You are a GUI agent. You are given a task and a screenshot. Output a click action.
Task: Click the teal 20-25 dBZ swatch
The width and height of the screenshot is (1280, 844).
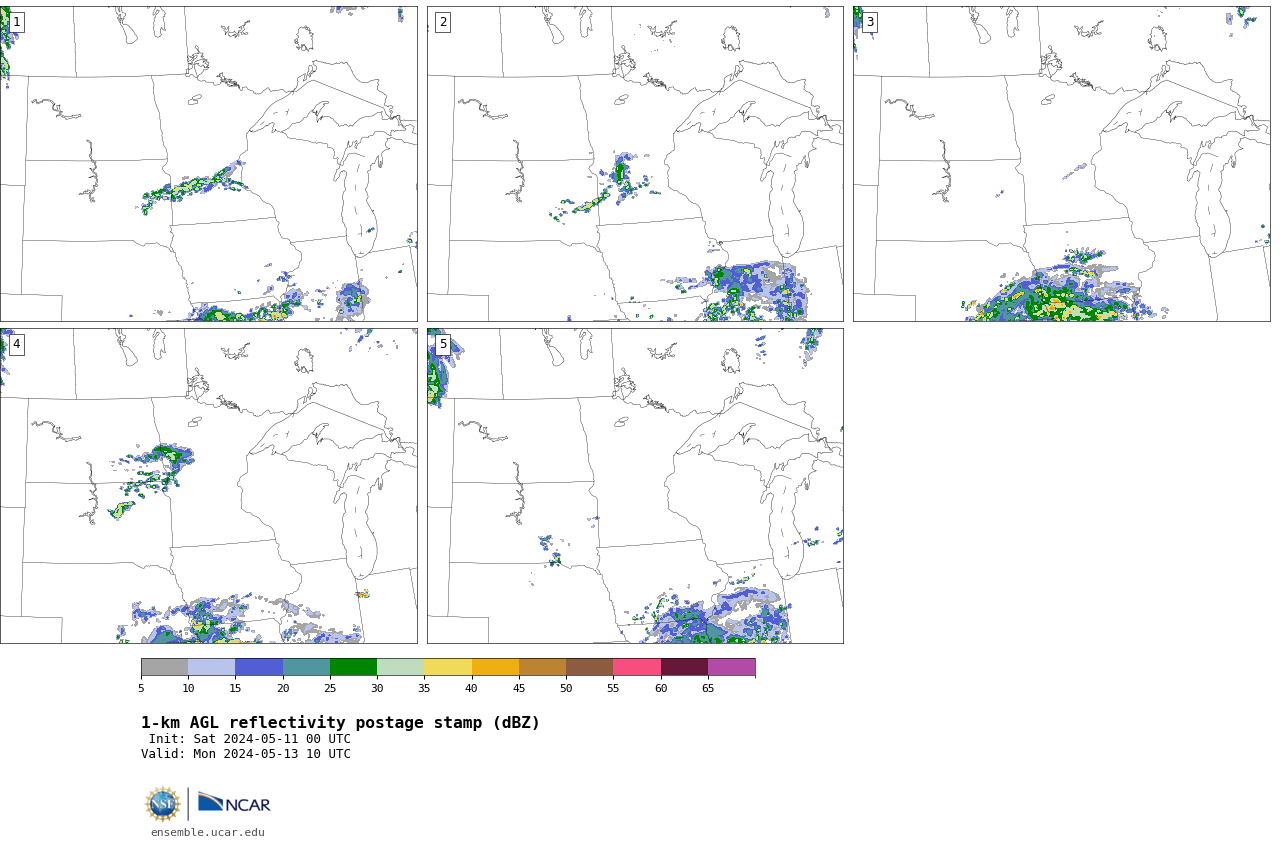click(306, 667)
